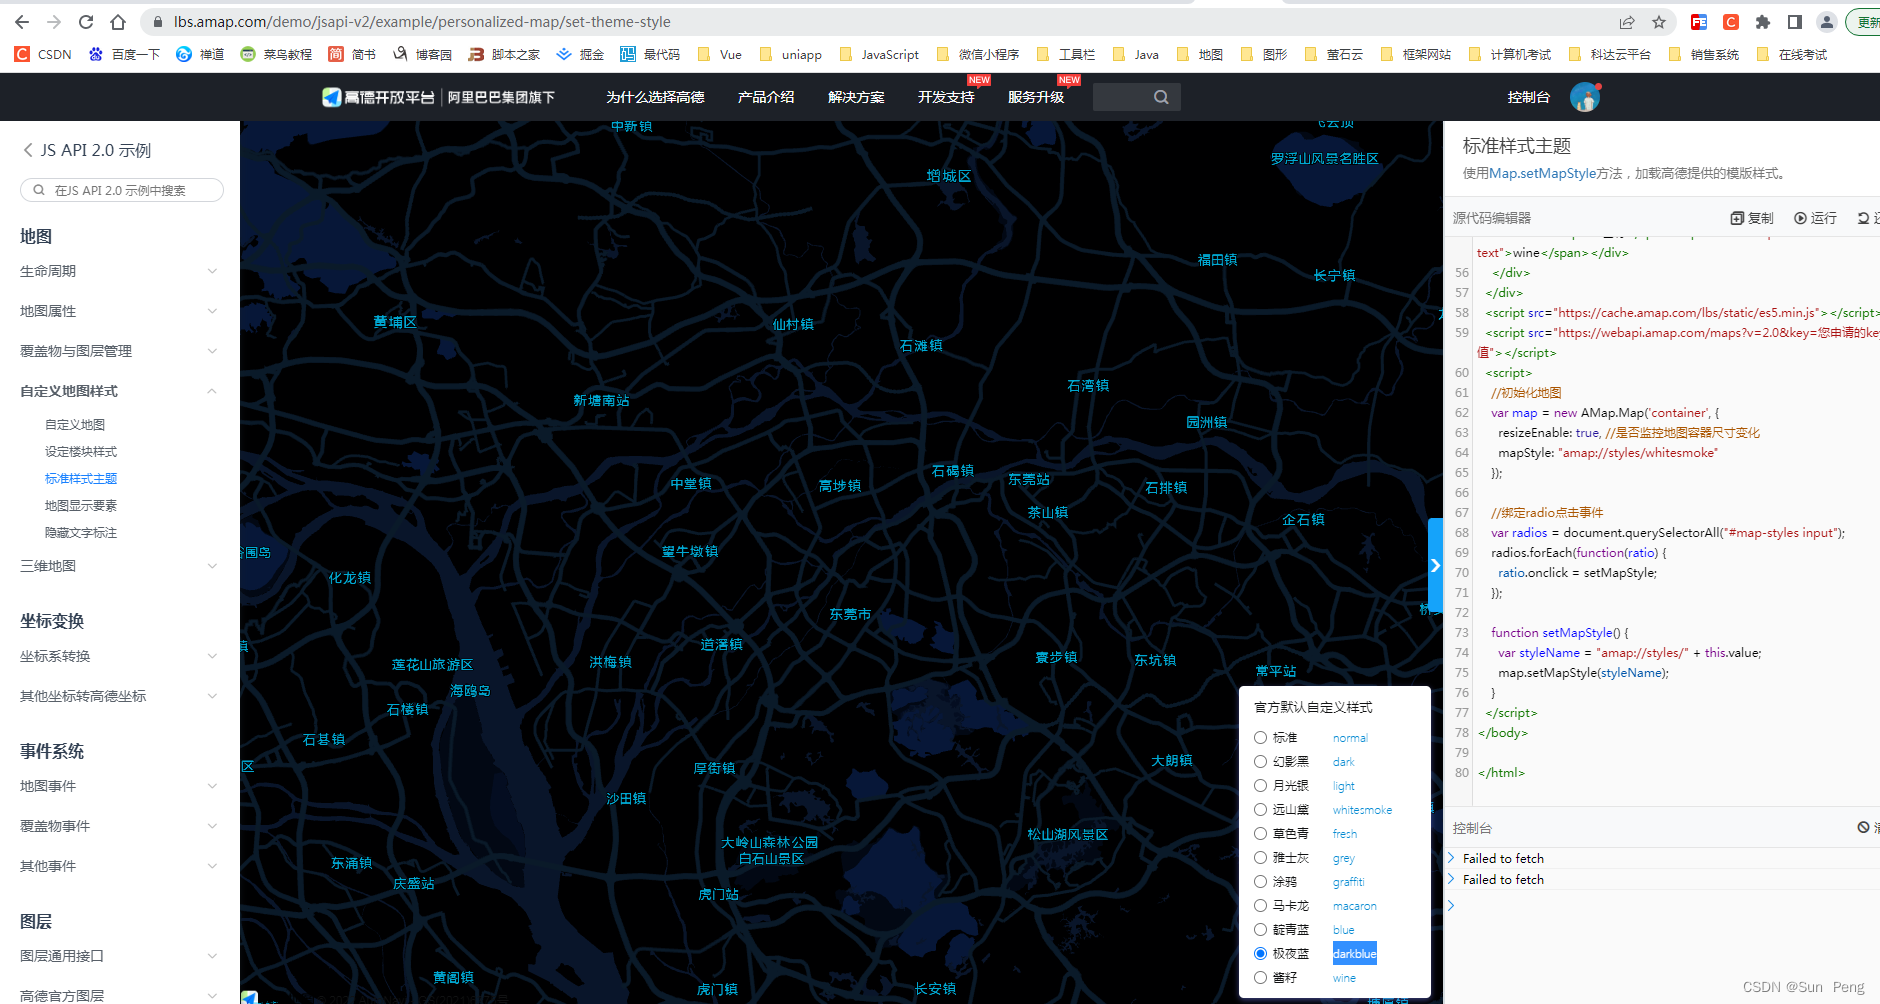Open the Vue bookmarks folder
The height and width of the screenshot is (1004, 1880).
719,54
